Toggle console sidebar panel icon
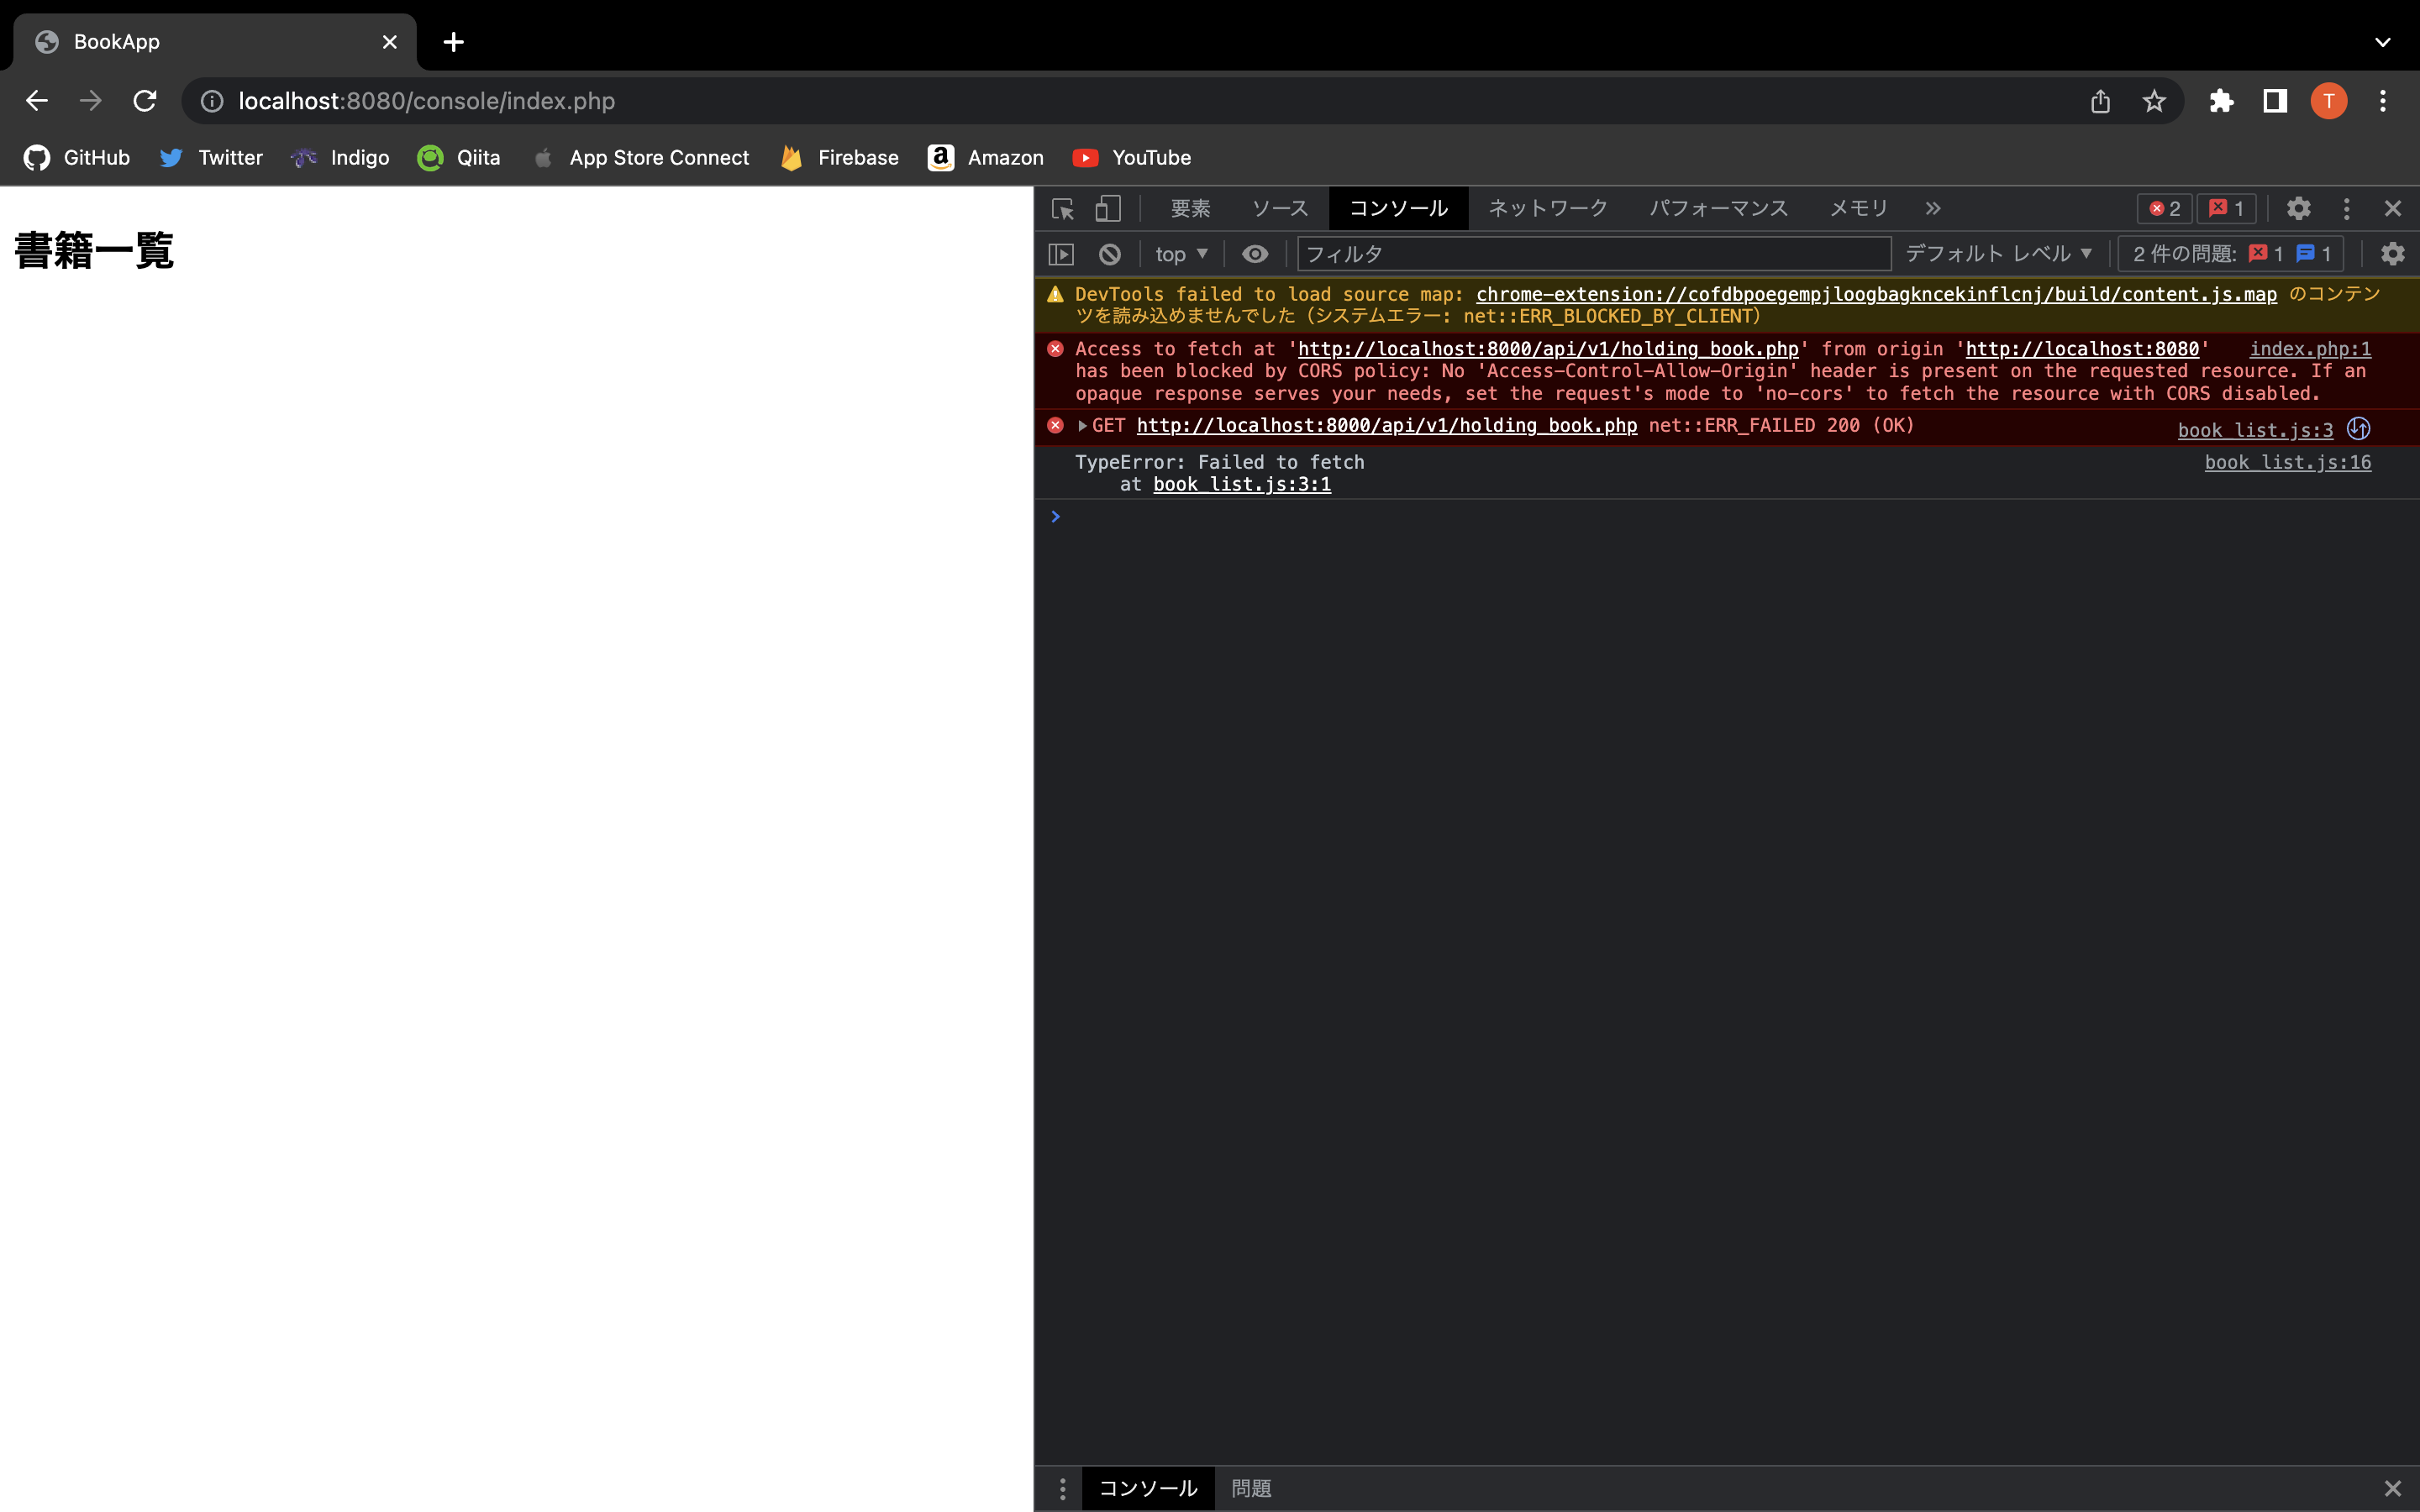 [1061, 254]
